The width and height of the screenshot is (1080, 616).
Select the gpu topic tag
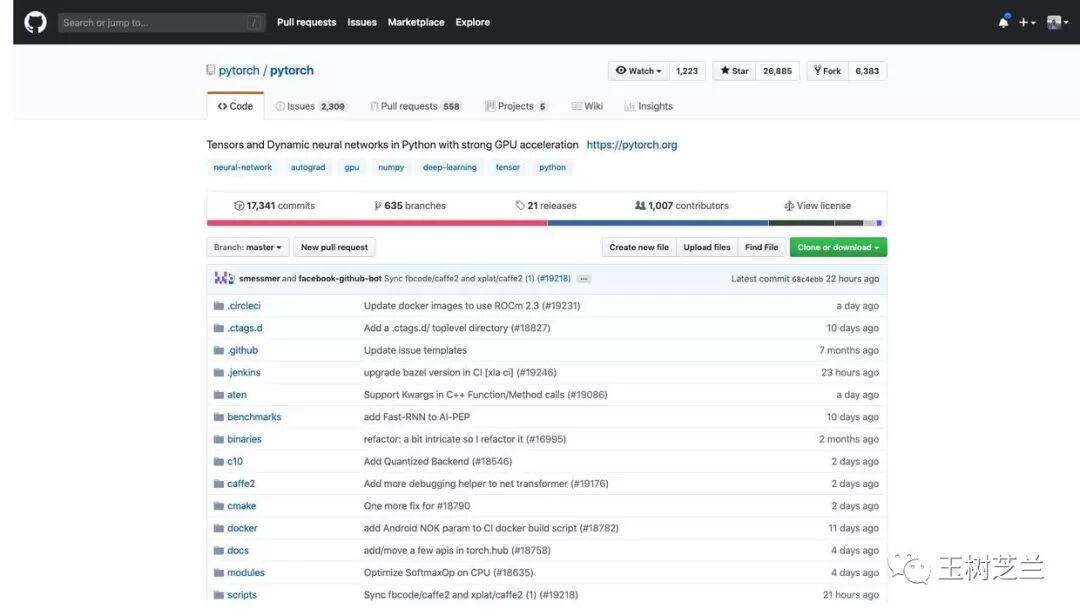coord(352,167)
